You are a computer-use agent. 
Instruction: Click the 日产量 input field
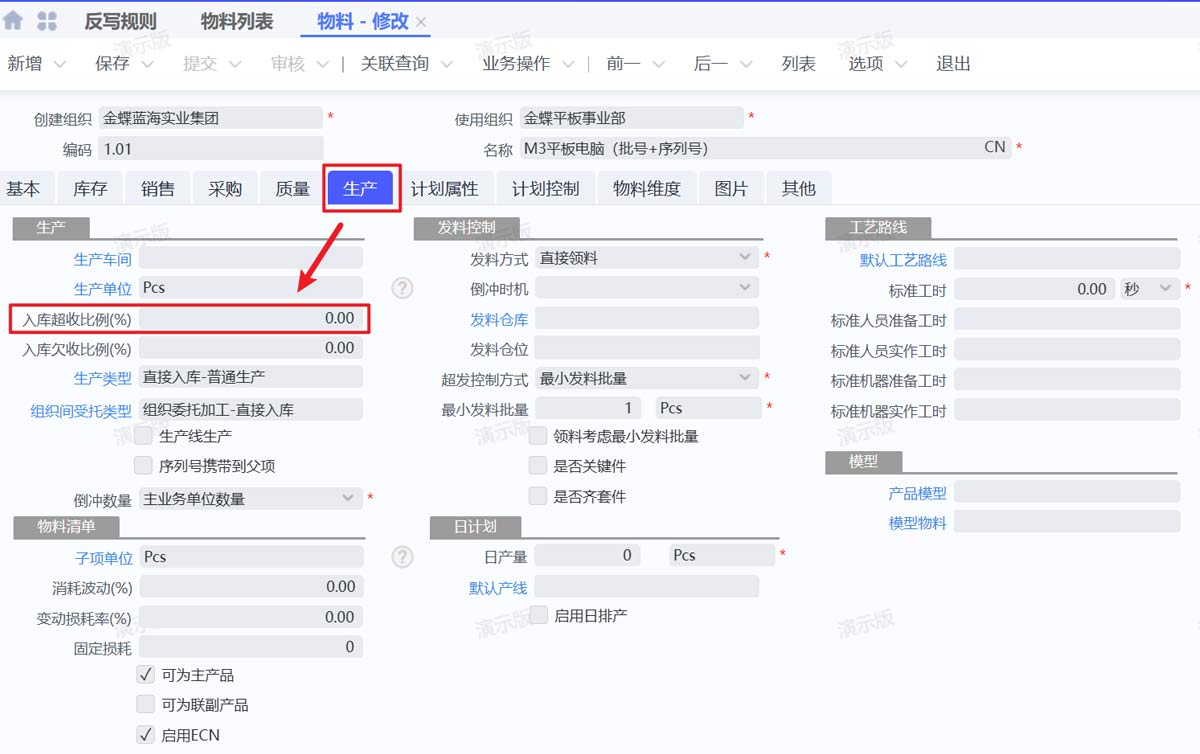pos(587,554)
